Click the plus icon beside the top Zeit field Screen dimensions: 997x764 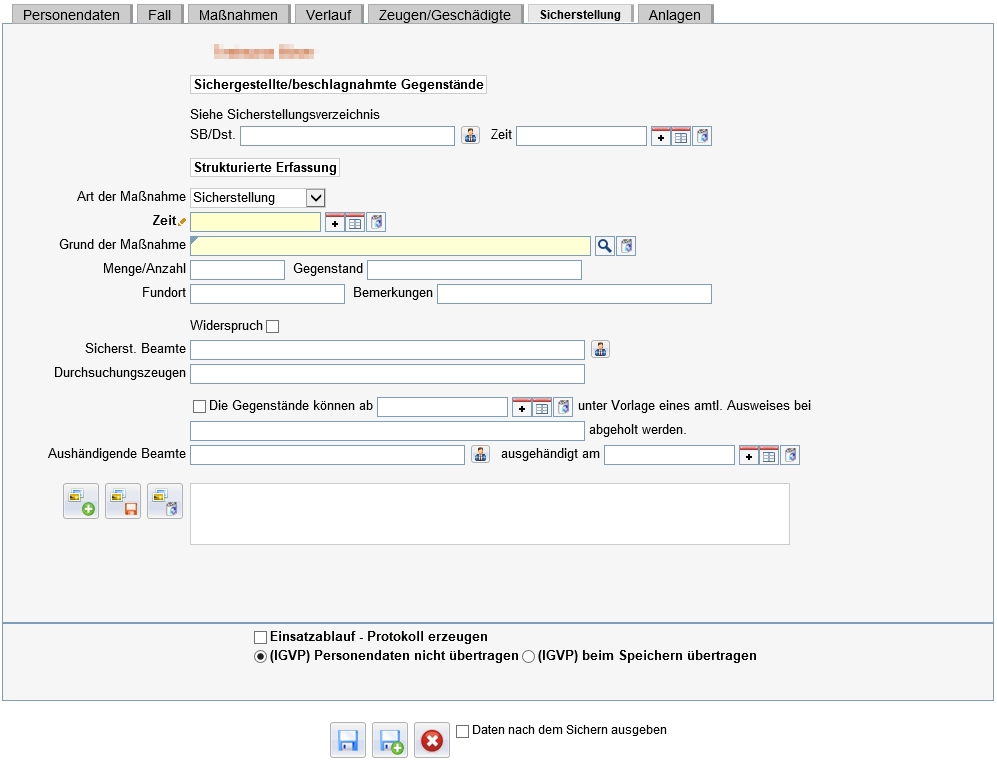point(661,136)
